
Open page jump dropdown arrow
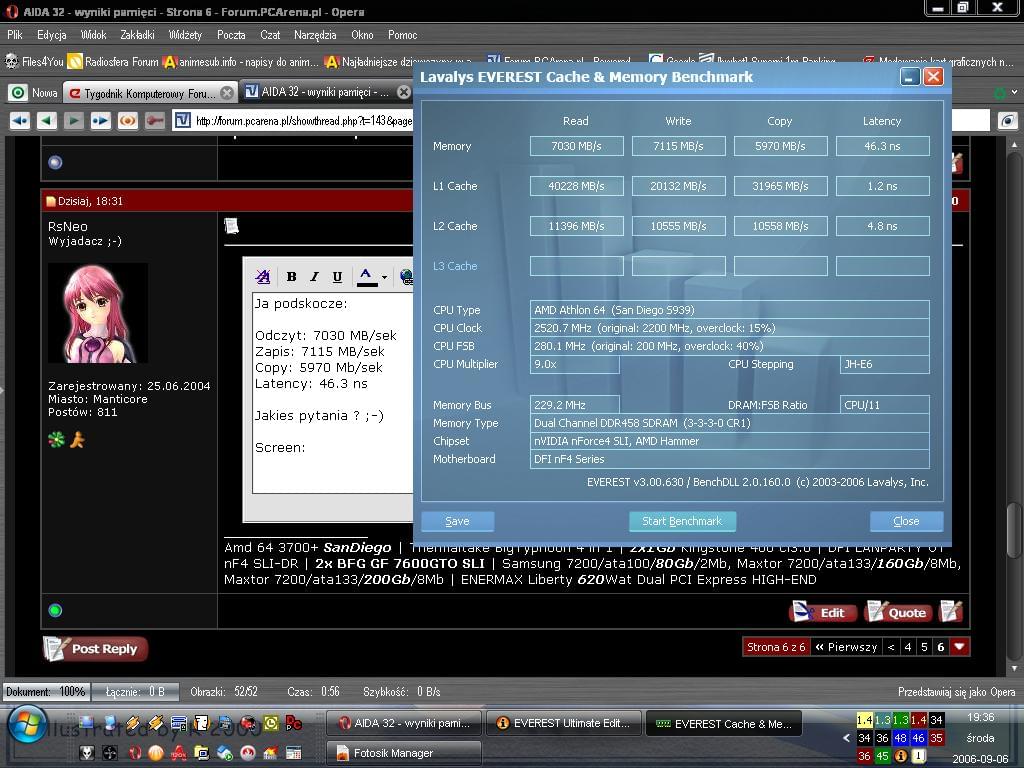click(x=959, y=647)
